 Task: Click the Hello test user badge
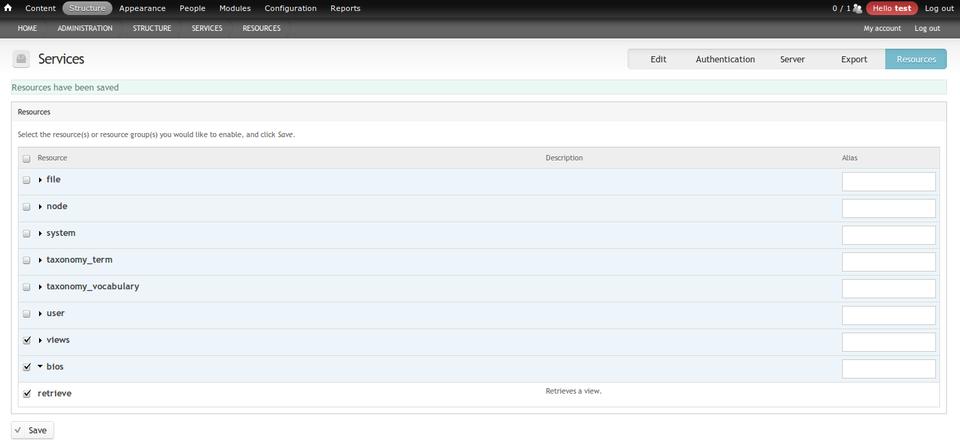[891, 8]
